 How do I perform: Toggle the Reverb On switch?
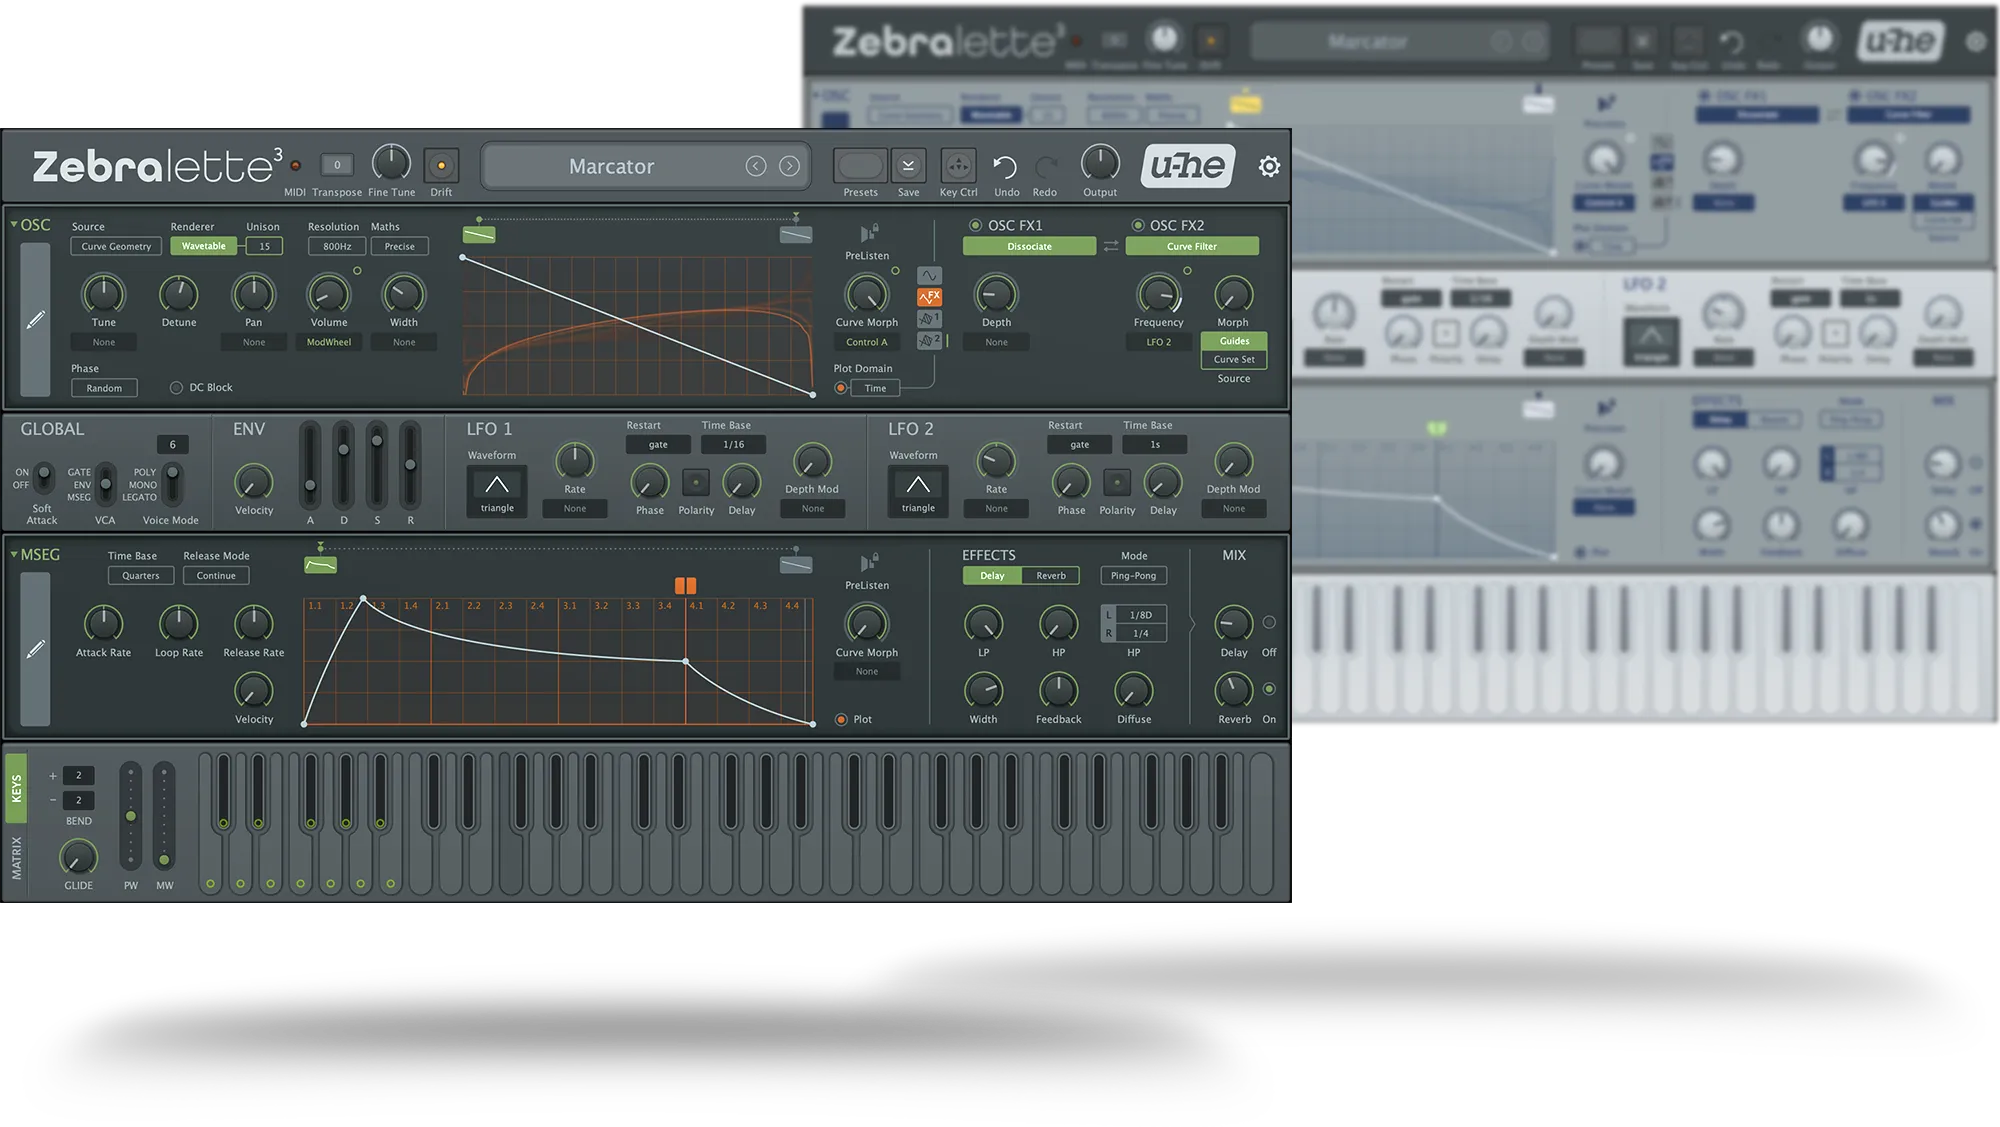(x=1269, y=689)
